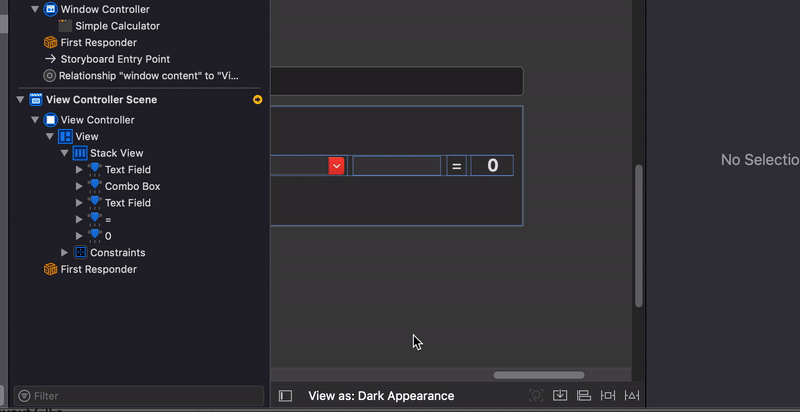
Task: Click the View layout icon
Action: [65, 137]
